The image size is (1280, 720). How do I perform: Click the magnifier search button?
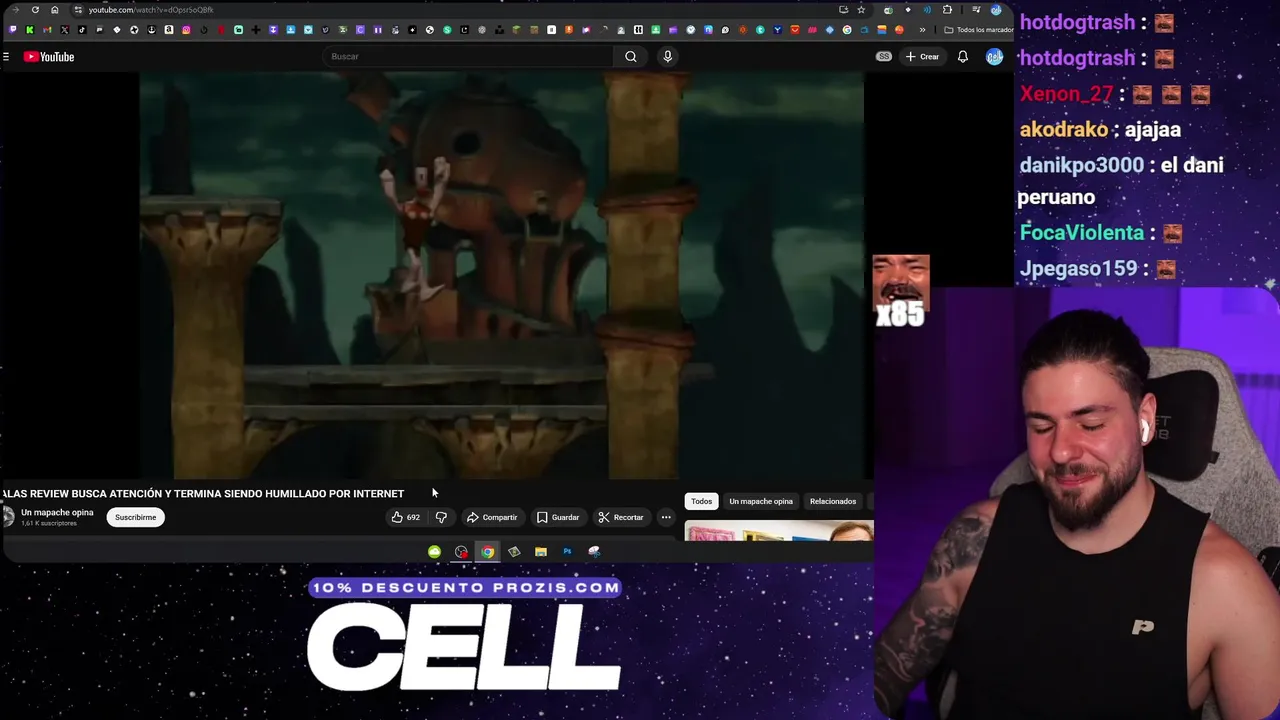point(631,57)
